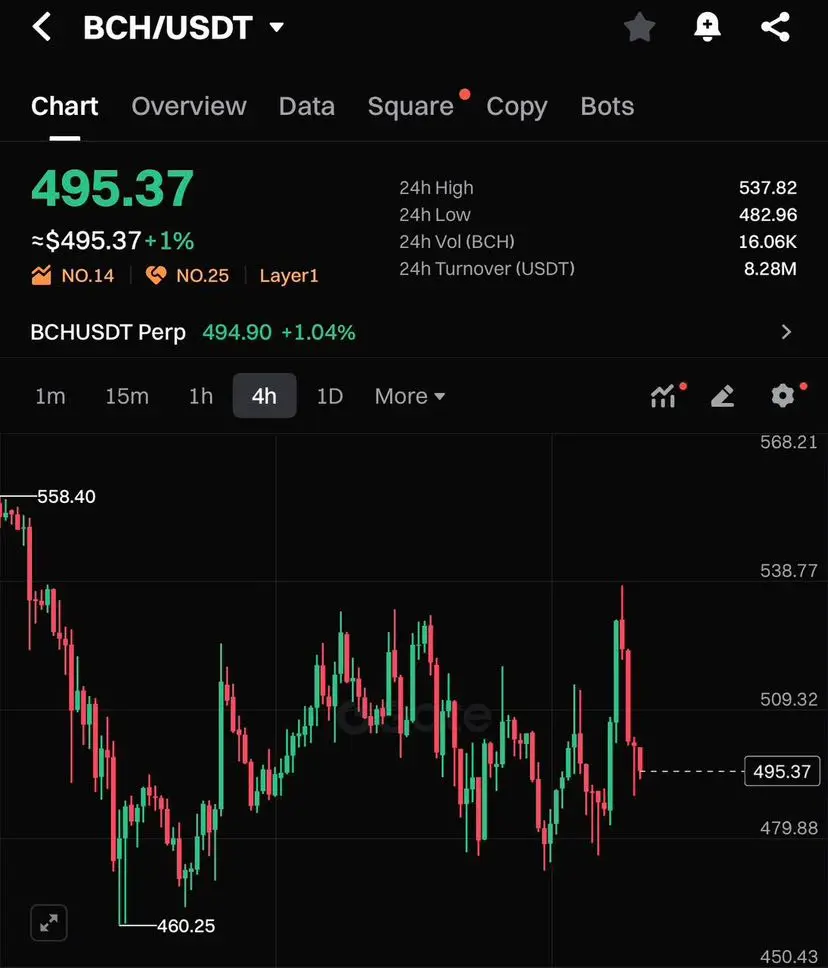This screenshot has height=968, width=828.
Task: Open chart settings gear icon
Action: [783, 395]
